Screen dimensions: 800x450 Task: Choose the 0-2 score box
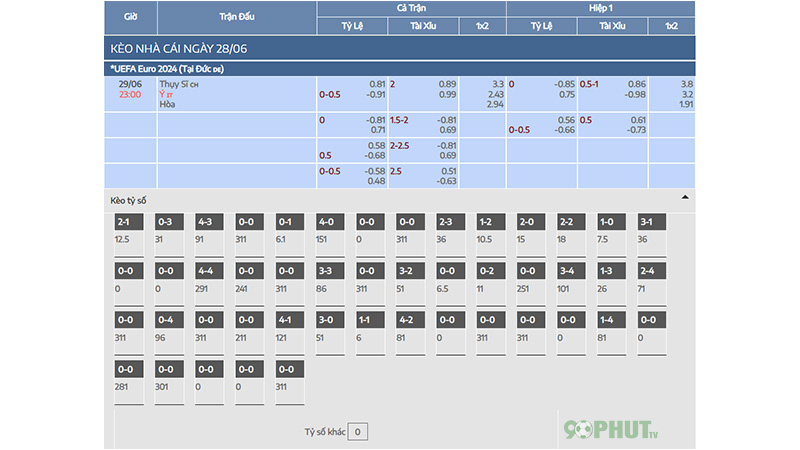491,271
